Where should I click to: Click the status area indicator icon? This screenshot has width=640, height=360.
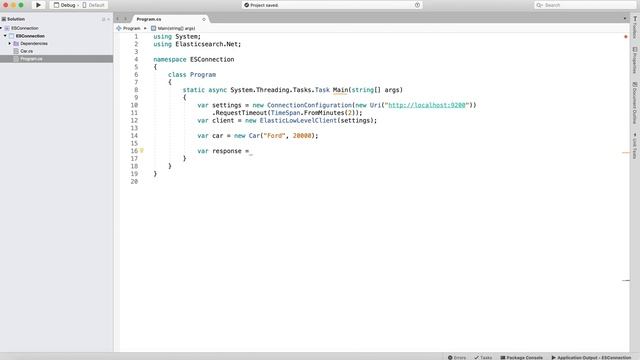click(417, 5)
